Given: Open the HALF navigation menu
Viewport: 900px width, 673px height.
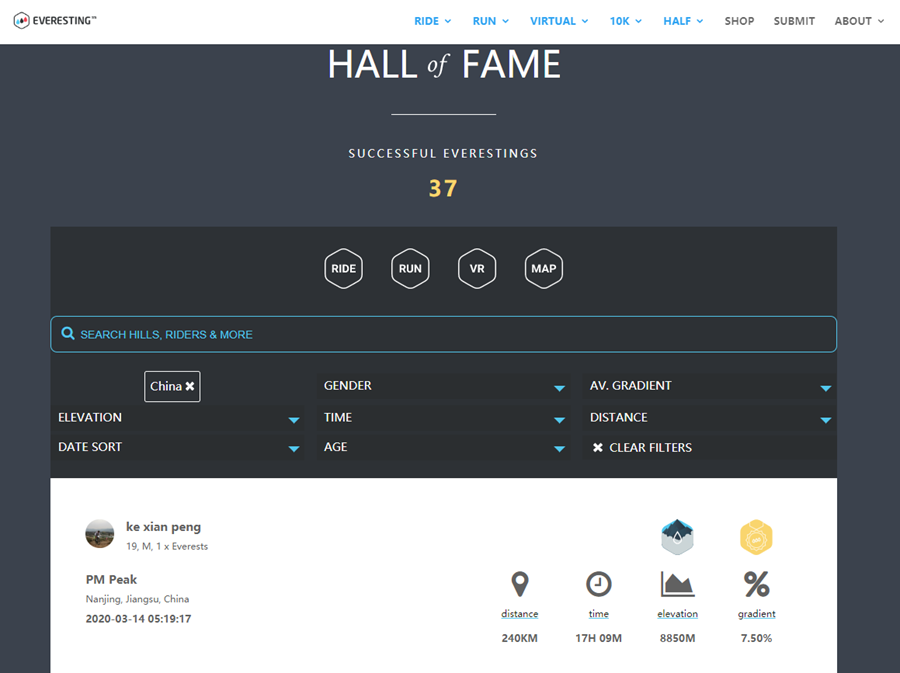Looking at the screenshot, I should pos(683,21).
